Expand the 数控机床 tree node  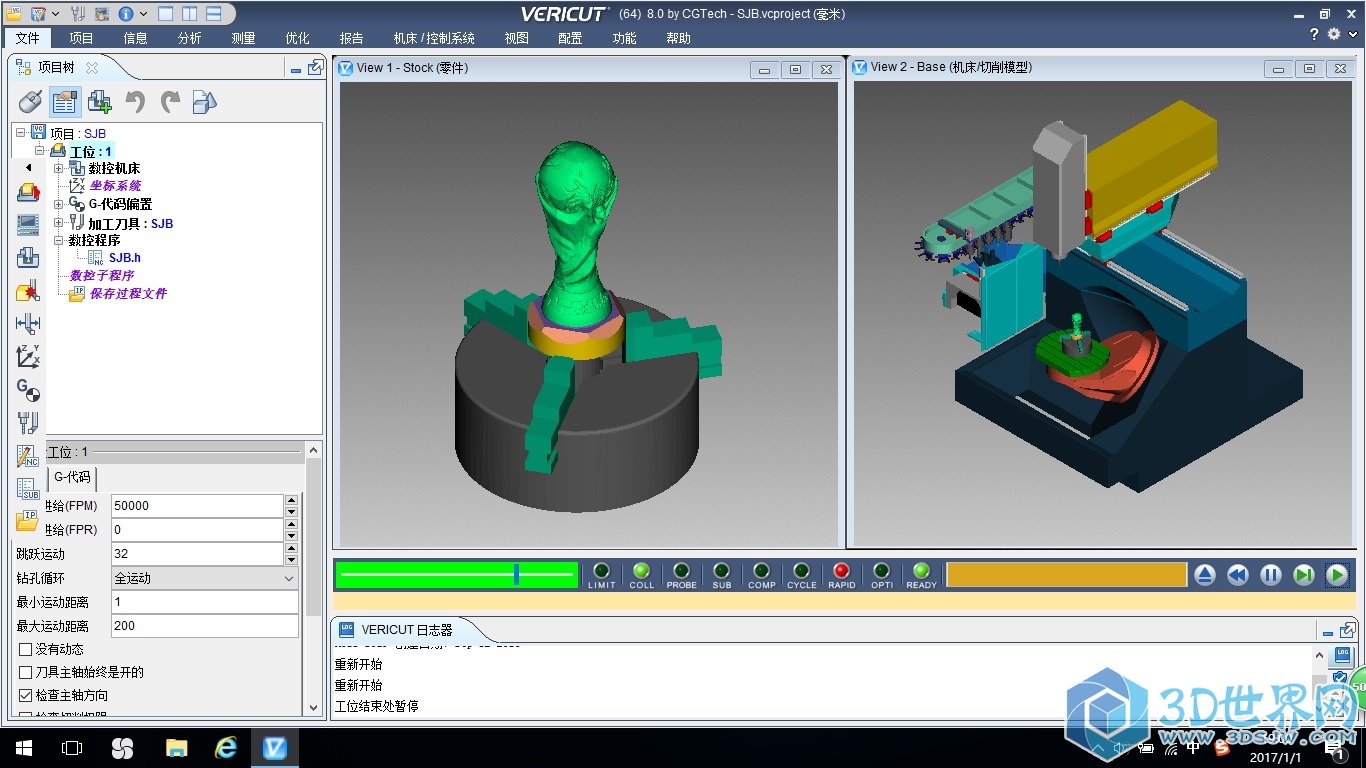[x=58, y=168]
